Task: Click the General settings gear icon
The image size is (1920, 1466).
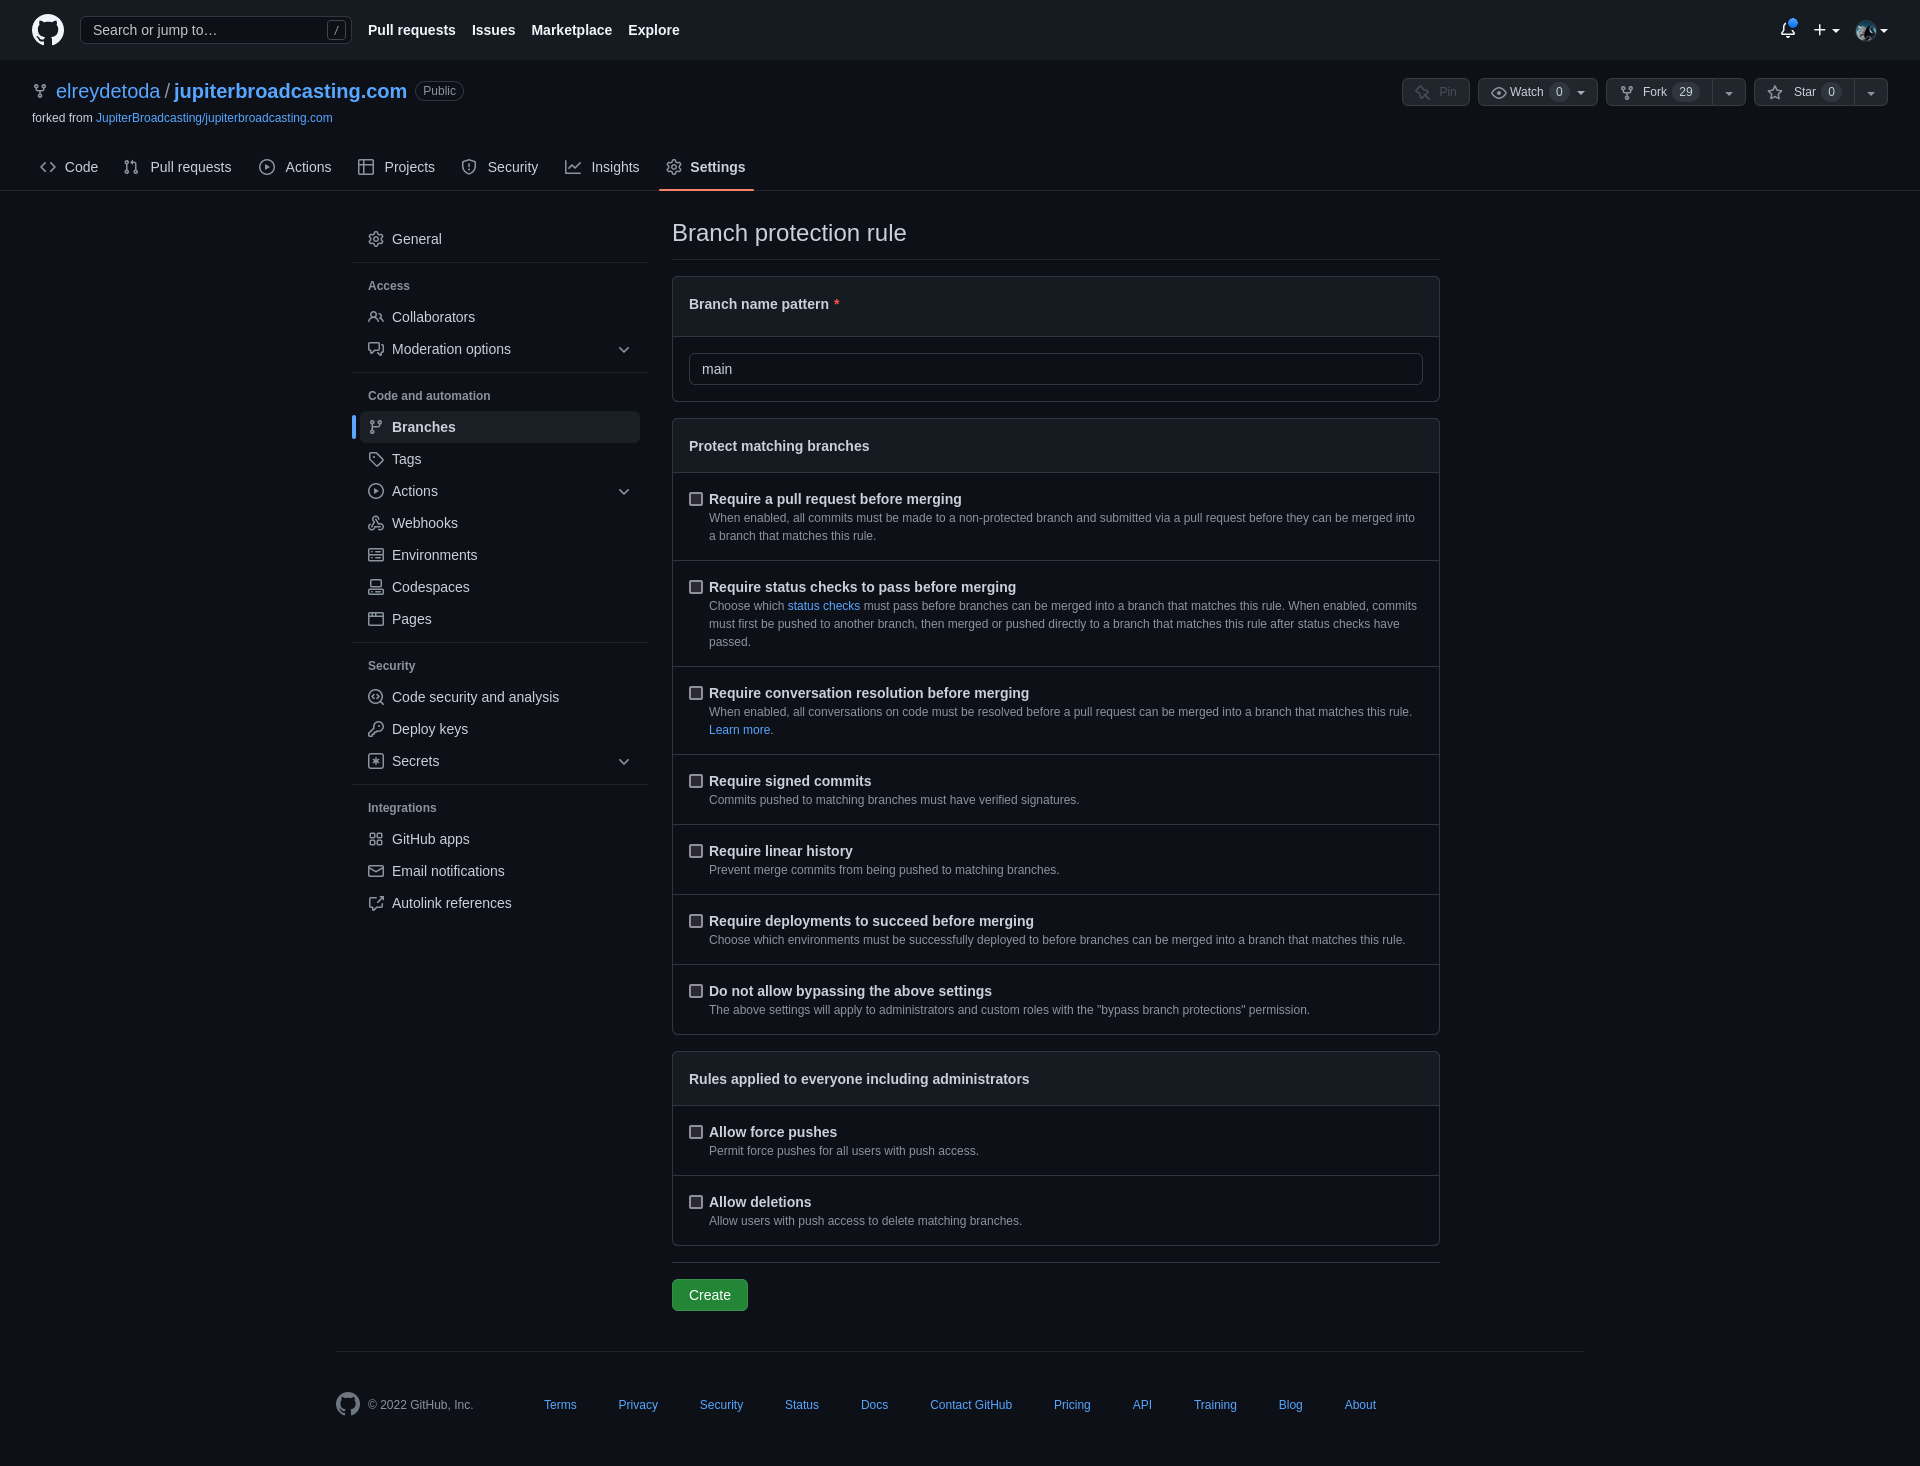Action: click(x=376, y=239)
